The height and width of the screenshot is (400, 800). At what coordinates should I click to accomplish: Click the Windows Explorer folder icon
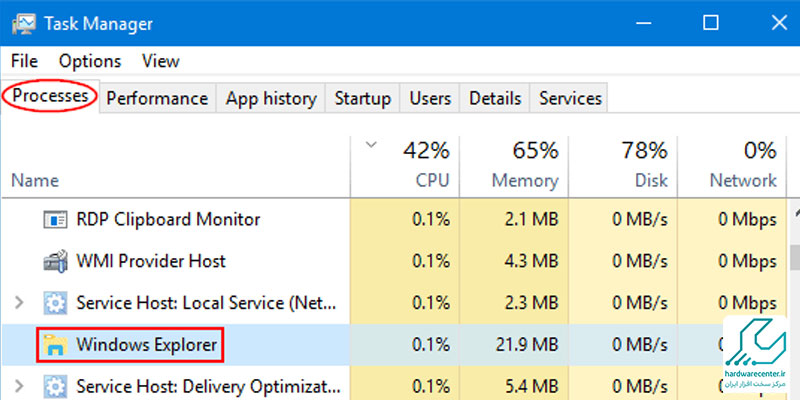pyautogui.click(x=55, y=345)
